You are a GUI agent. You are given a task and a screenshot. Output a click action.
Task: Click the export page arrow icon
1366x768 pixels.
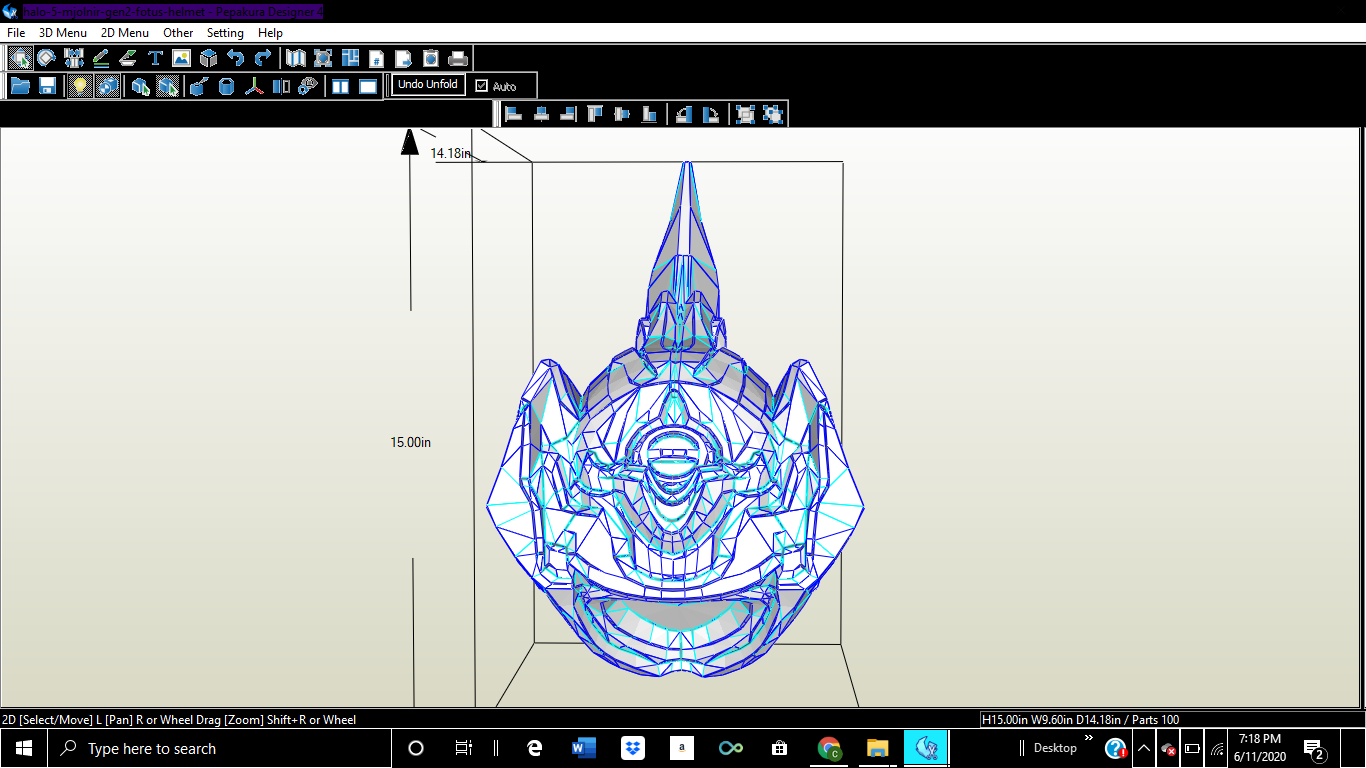click(x=403, y=58)
